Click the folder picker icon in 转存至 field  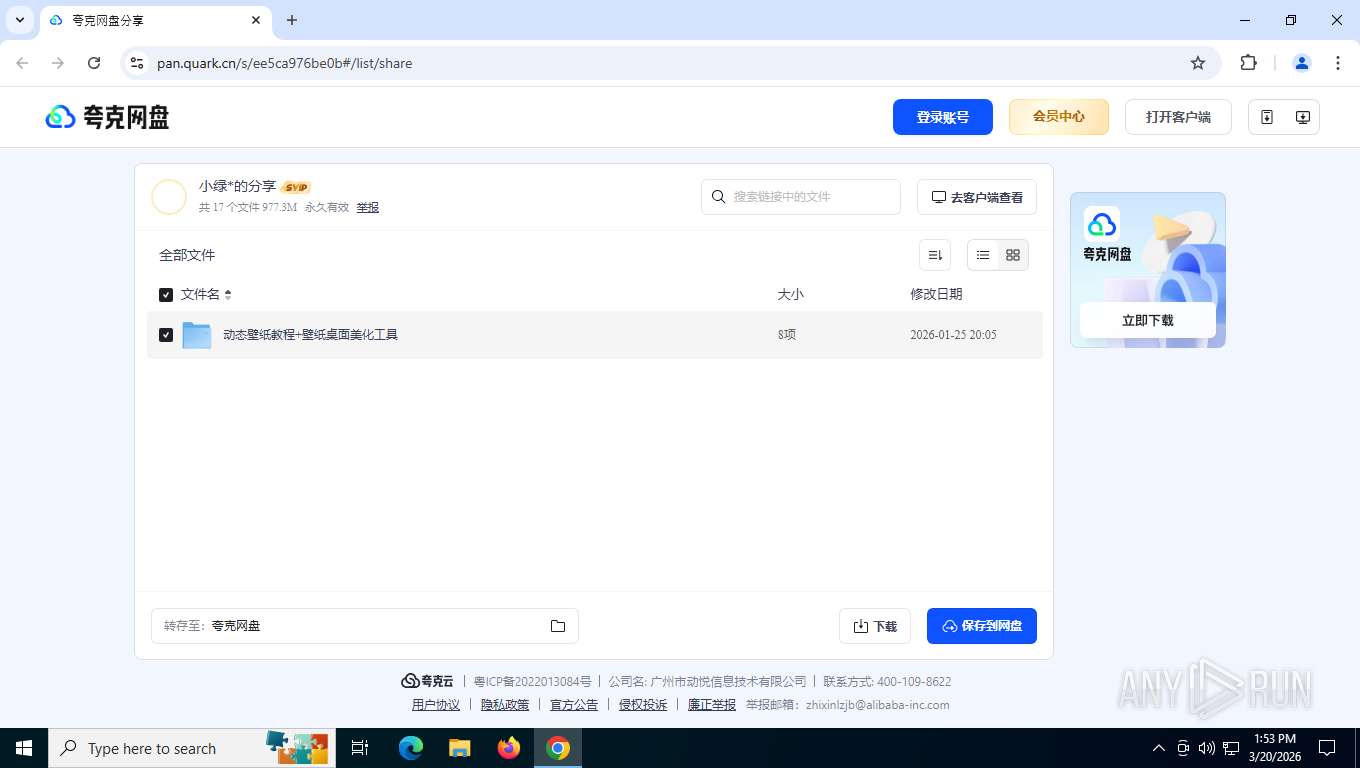pos(558,626)
